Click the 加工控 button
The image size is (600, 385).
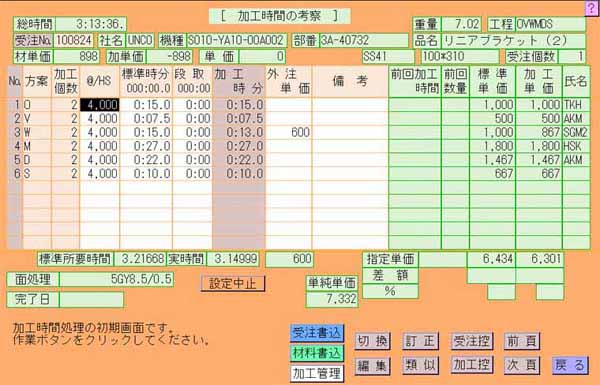click(472, 364)
